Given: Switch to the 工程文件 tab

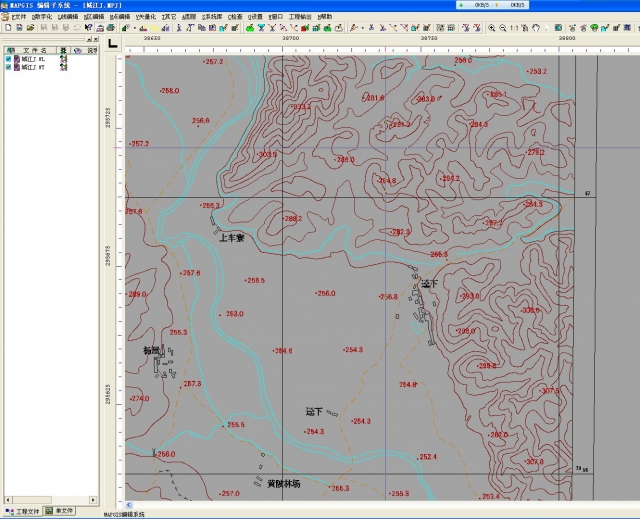Looking at the screenshot, I should pyautogui.click(x=25, y=511).
